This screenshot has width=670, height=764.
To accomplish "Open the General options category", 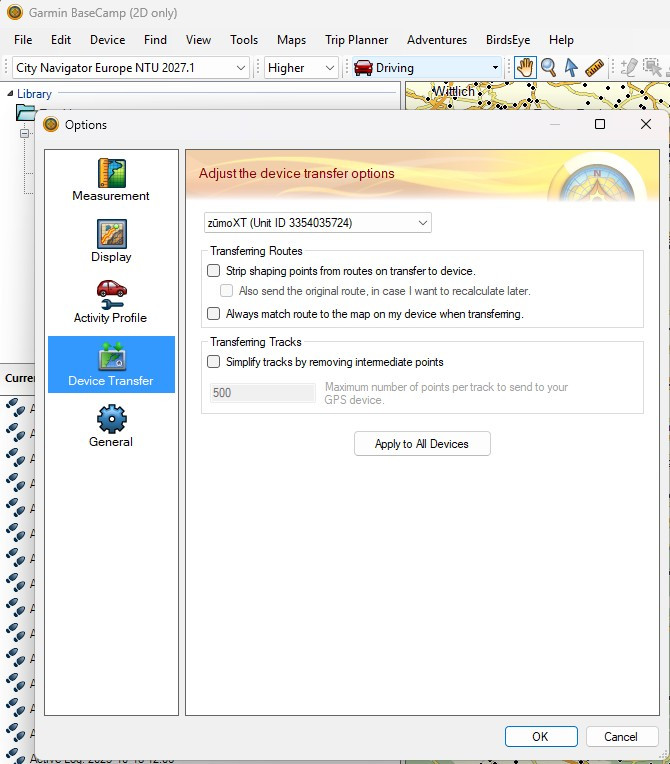I will [111, 426].
